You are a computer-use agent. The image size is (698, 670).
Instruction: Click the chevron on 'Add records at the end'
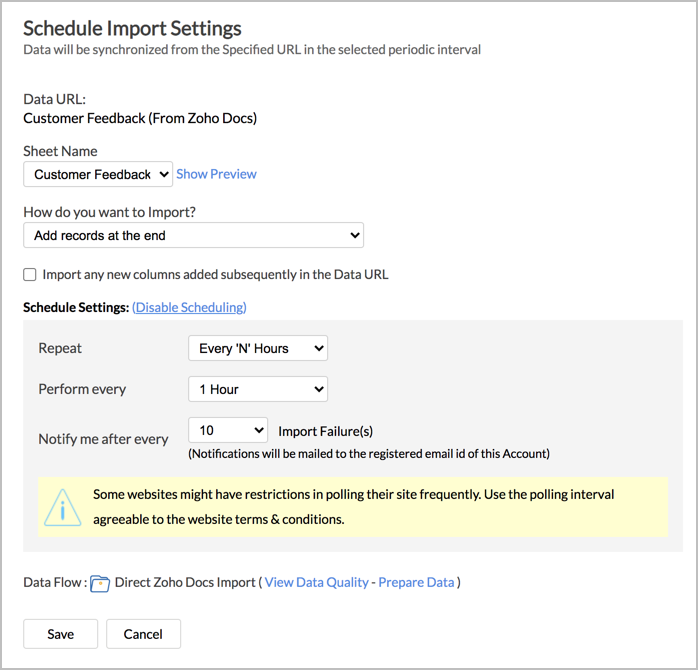click(355, 235)
